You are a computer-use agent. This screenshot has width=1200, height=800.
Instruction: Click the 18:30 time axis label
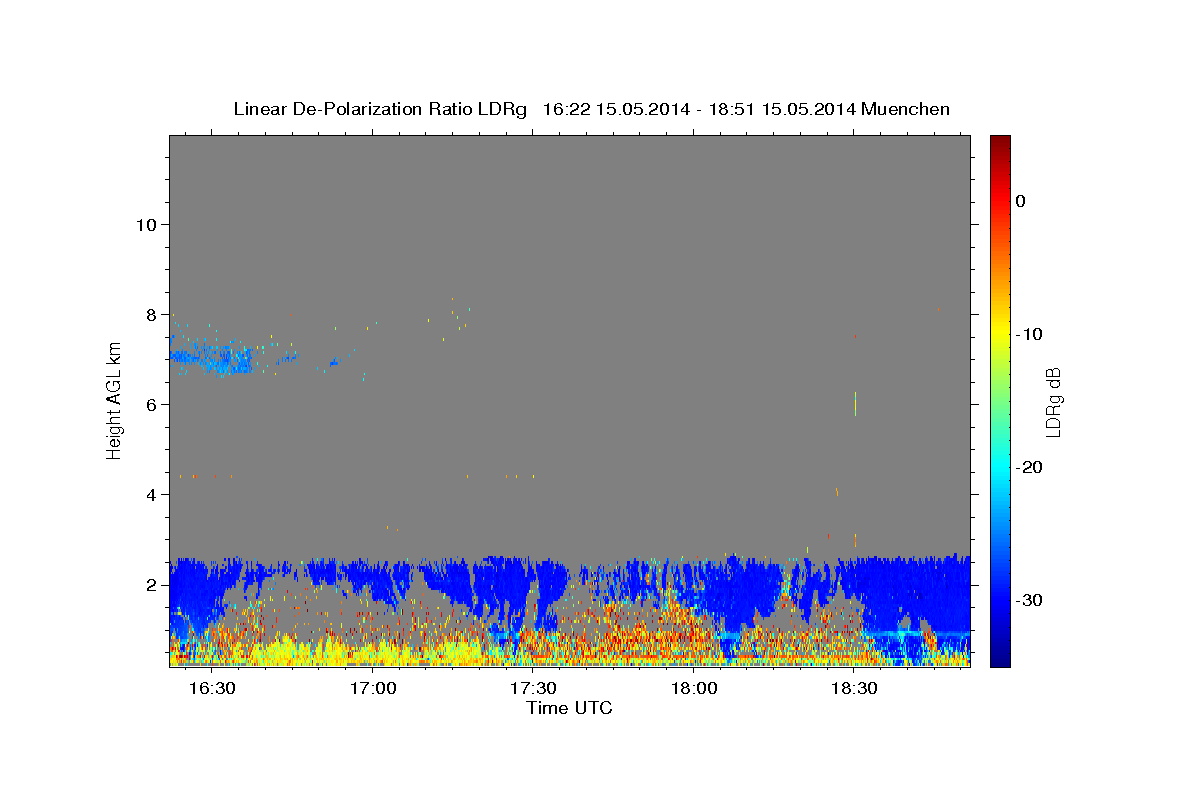pyautogui.click(x=854, y=689)
